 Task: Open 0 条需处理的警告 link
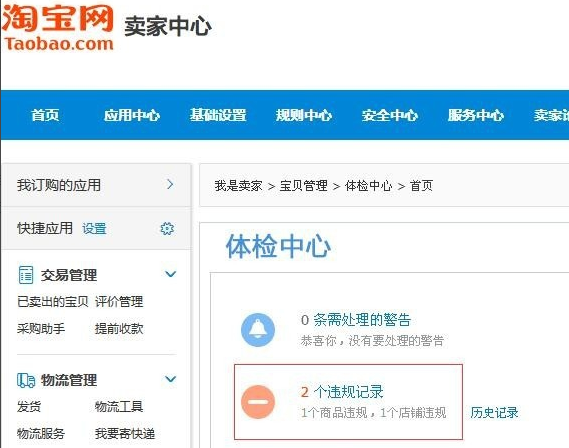pos(356,320)
